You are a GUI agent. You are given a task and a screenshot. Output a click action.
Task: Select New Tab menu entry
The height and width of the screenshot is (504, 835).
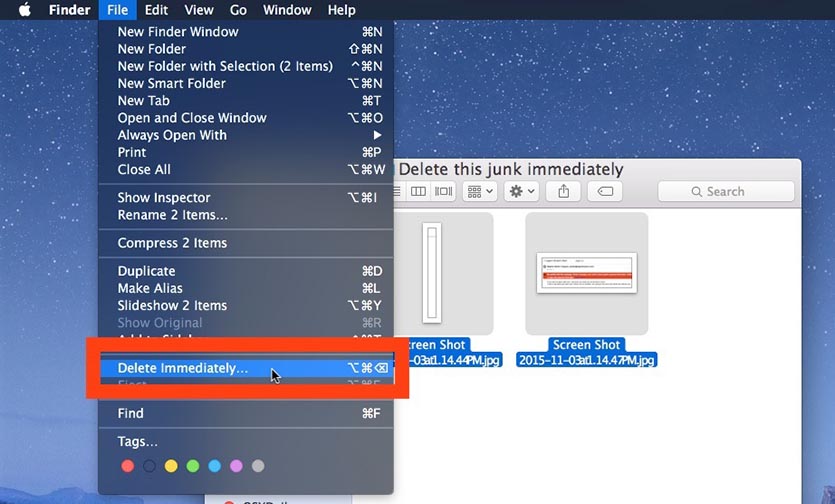tap(246, 101)
